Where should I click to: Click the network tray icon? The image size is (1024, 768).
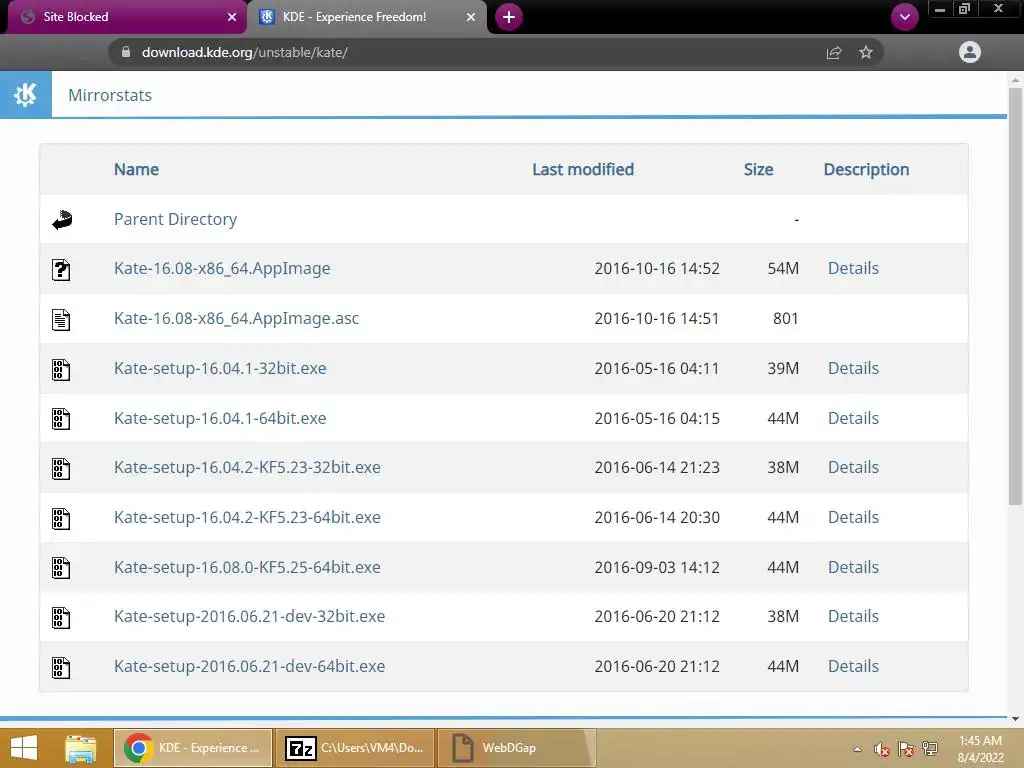pos(930,748)
